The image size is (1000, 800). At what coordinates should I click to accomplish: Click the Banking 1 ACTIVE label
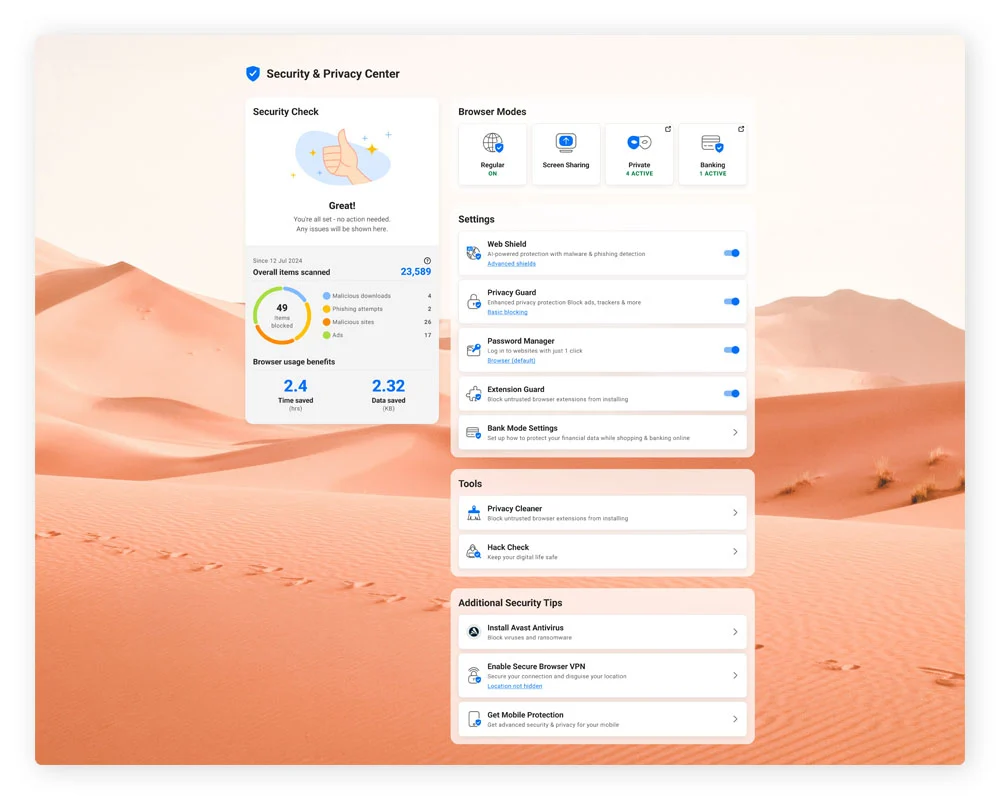pos(712,169)
